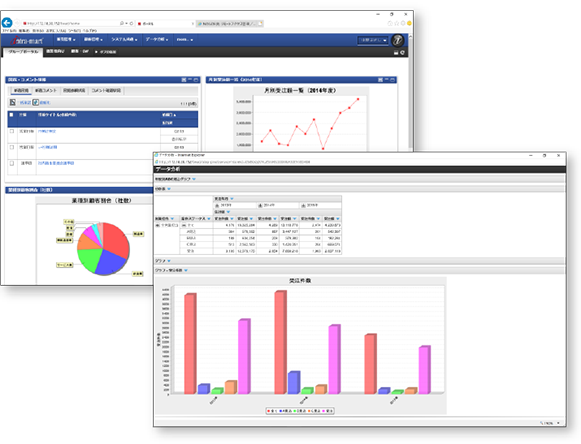Image resolution: width=581 pixels, height=444 pixels.
Task: Tick the select-all checkbox in the table header
Action: click(11, 115)
